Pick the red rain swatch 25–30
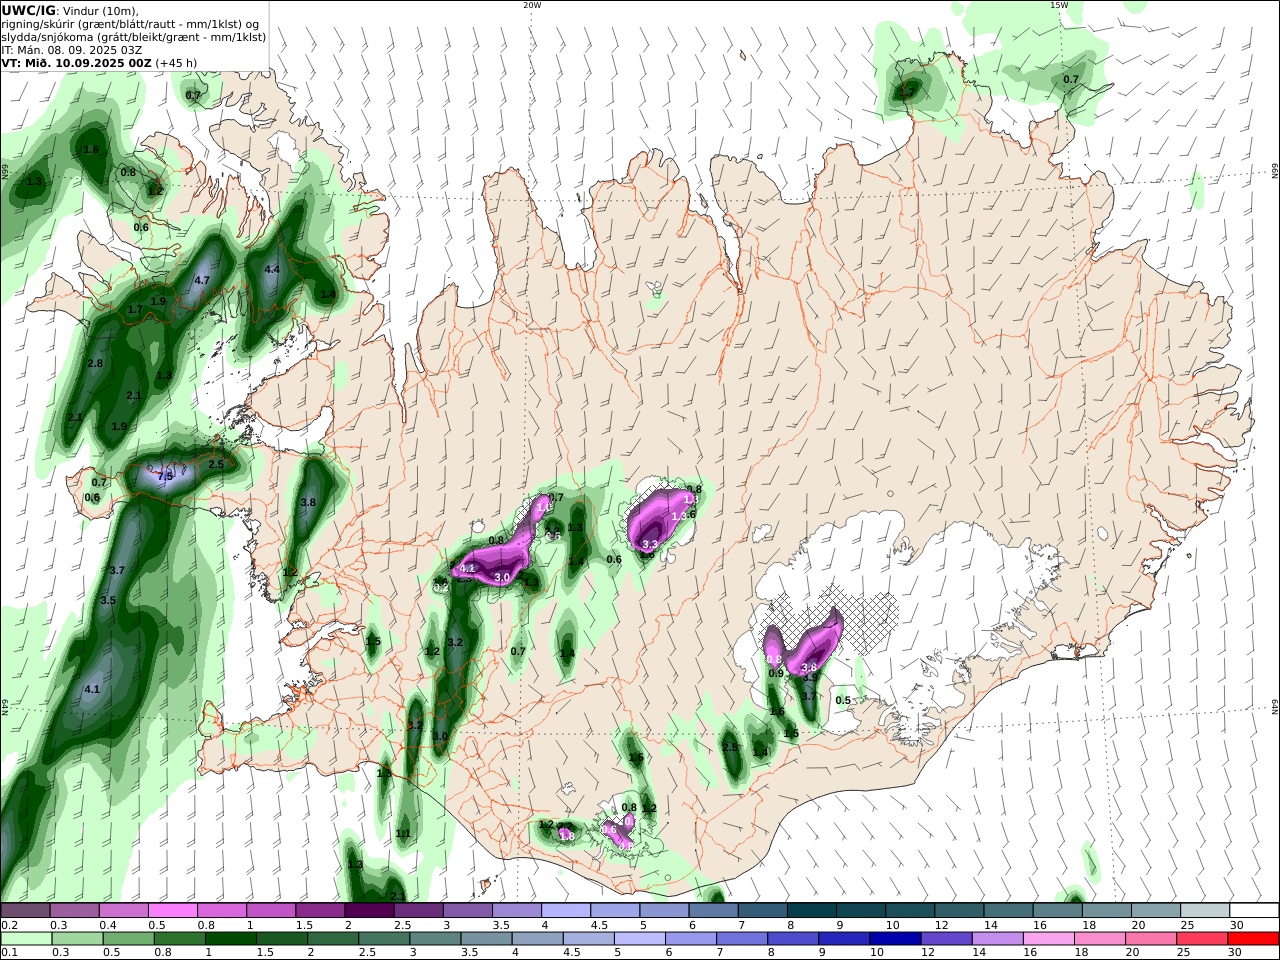1280x960 pixels. point(1202,939)
